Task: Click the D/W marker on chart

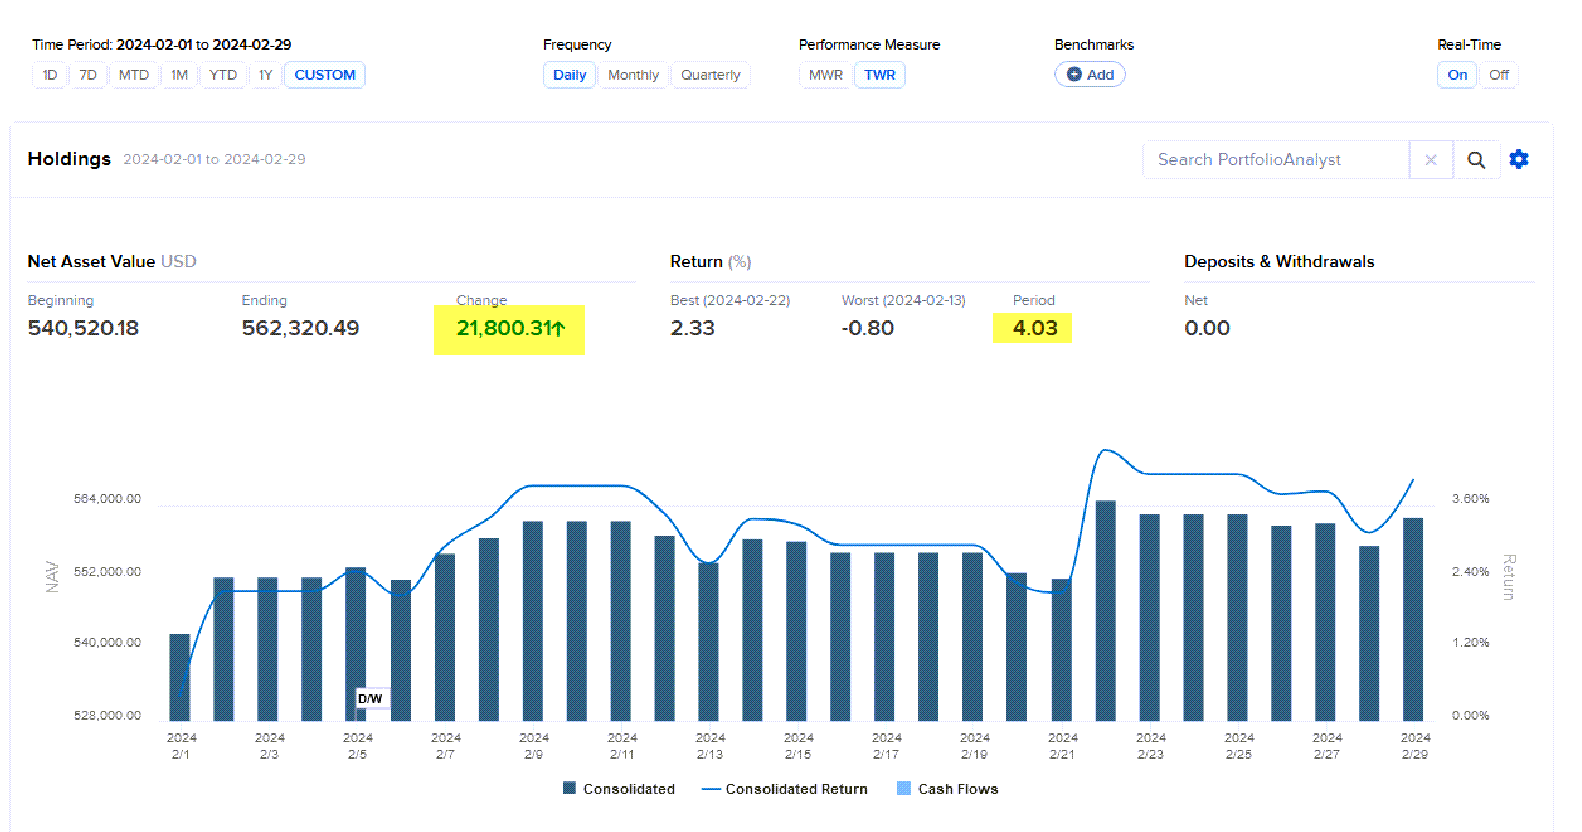Action: click(370, 698)
